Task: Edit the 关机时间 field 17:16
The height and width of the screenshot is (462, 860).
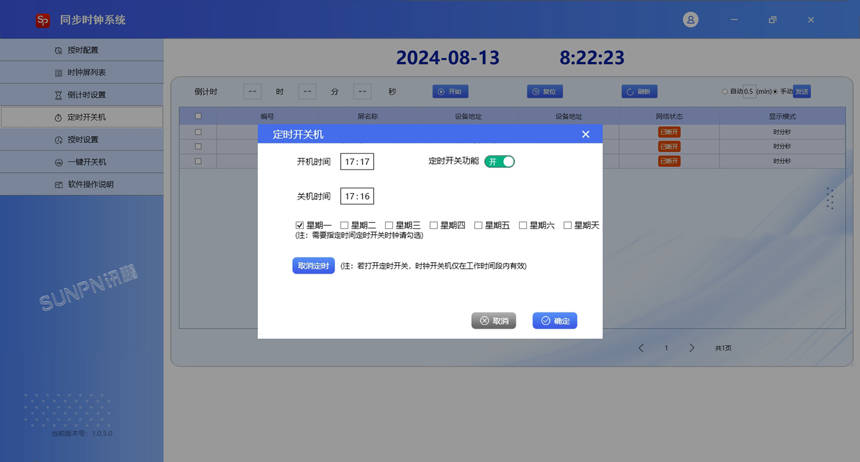Action: pos(357,196)
